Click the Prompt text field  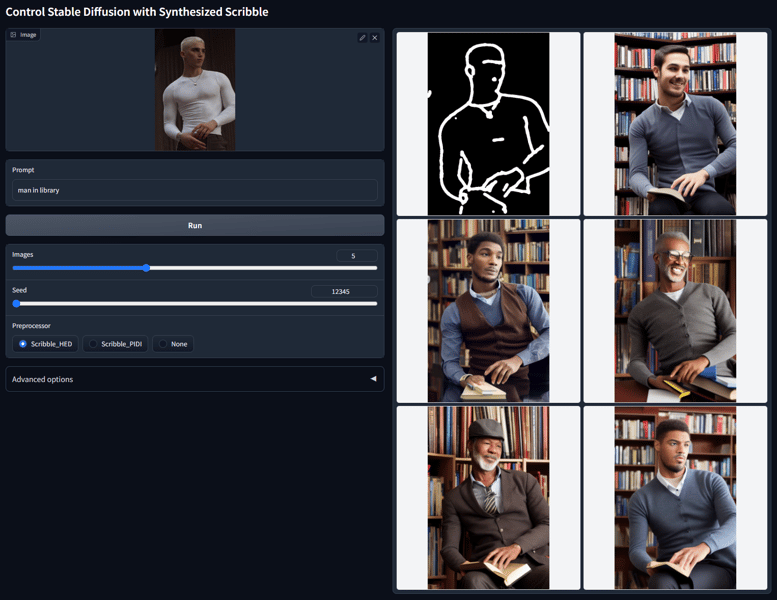coord(194,190)
